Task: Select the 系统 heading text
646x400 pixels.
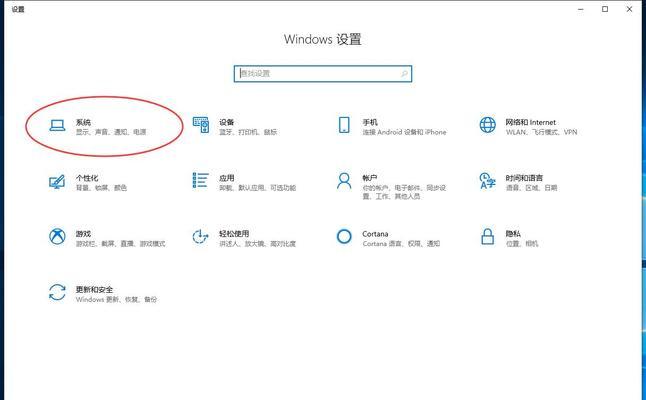Action: tap(83, 122)
